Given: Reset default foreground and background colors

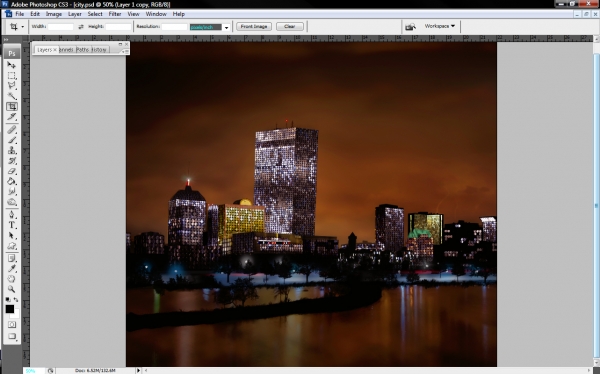Looking at the screenshot, I should 8,299.
